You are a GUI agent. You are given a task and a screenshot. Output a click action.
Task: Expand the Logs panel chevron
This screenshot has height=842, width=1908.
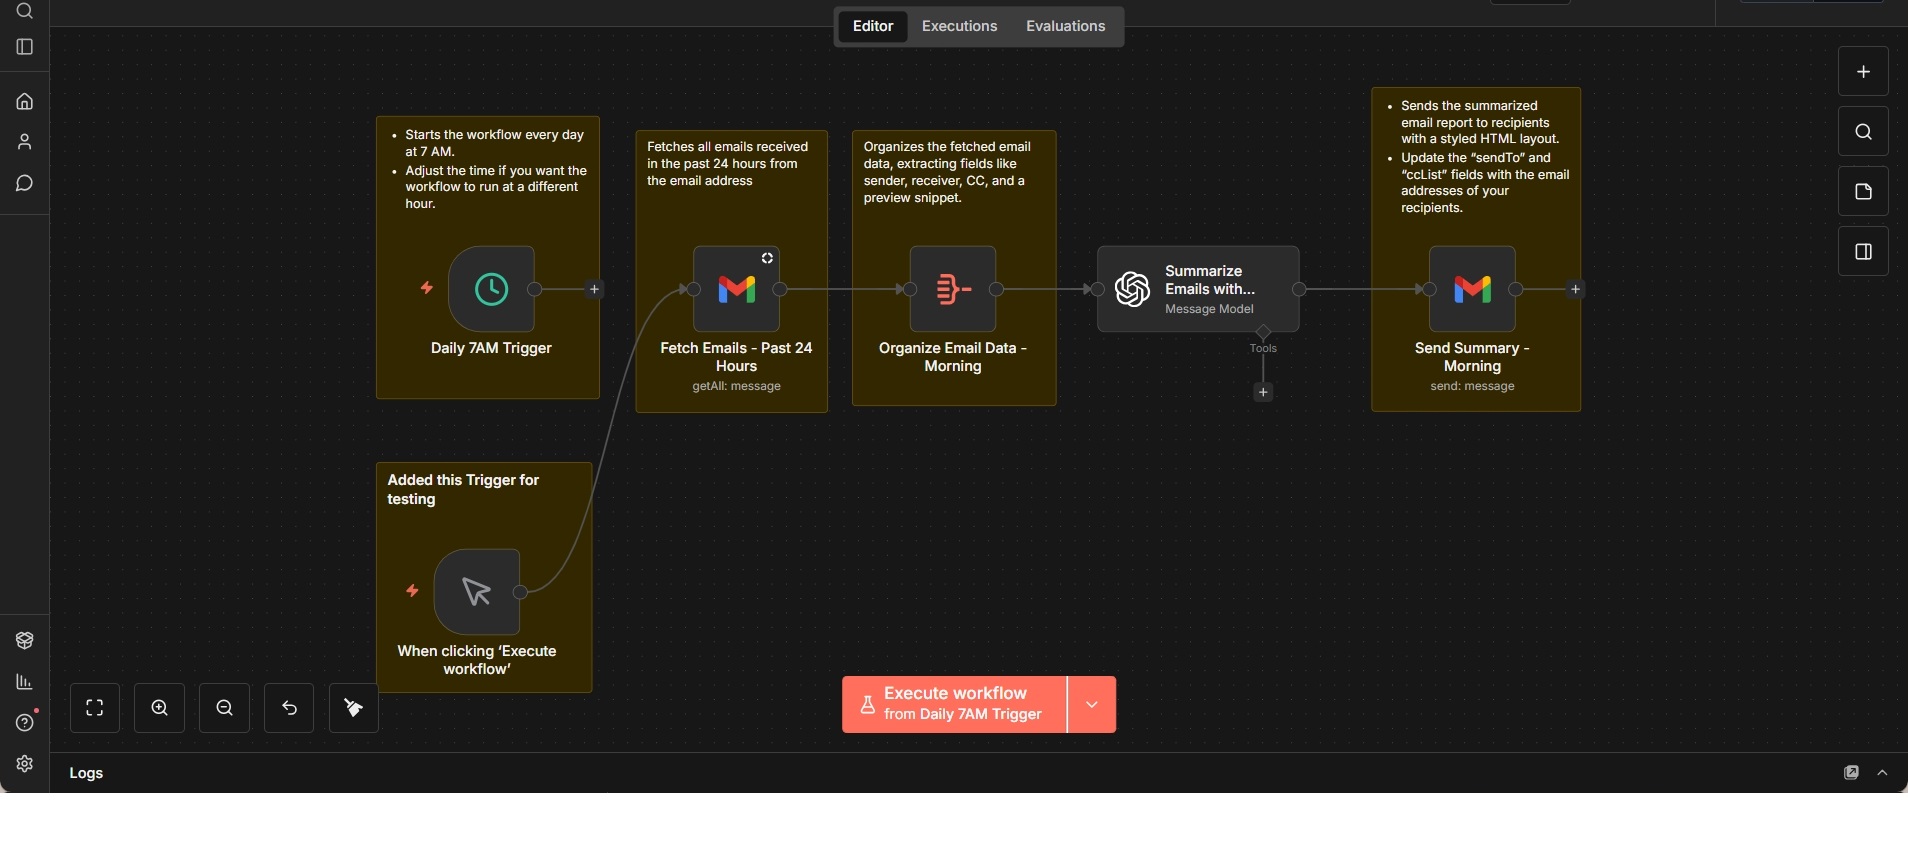coord(1883,773)
